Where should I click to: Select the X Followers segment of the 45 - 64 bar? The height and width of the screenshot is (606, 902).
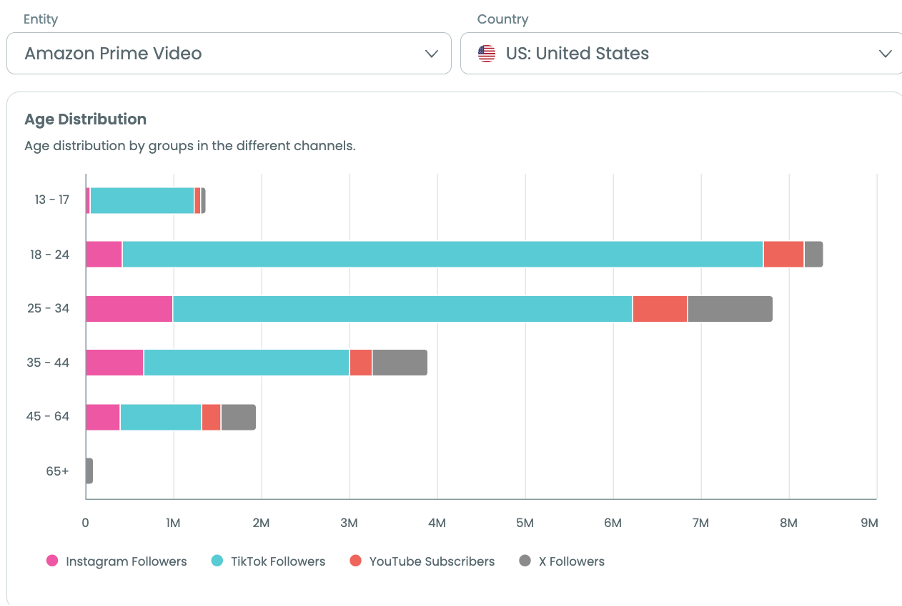(x=239, y=417)
